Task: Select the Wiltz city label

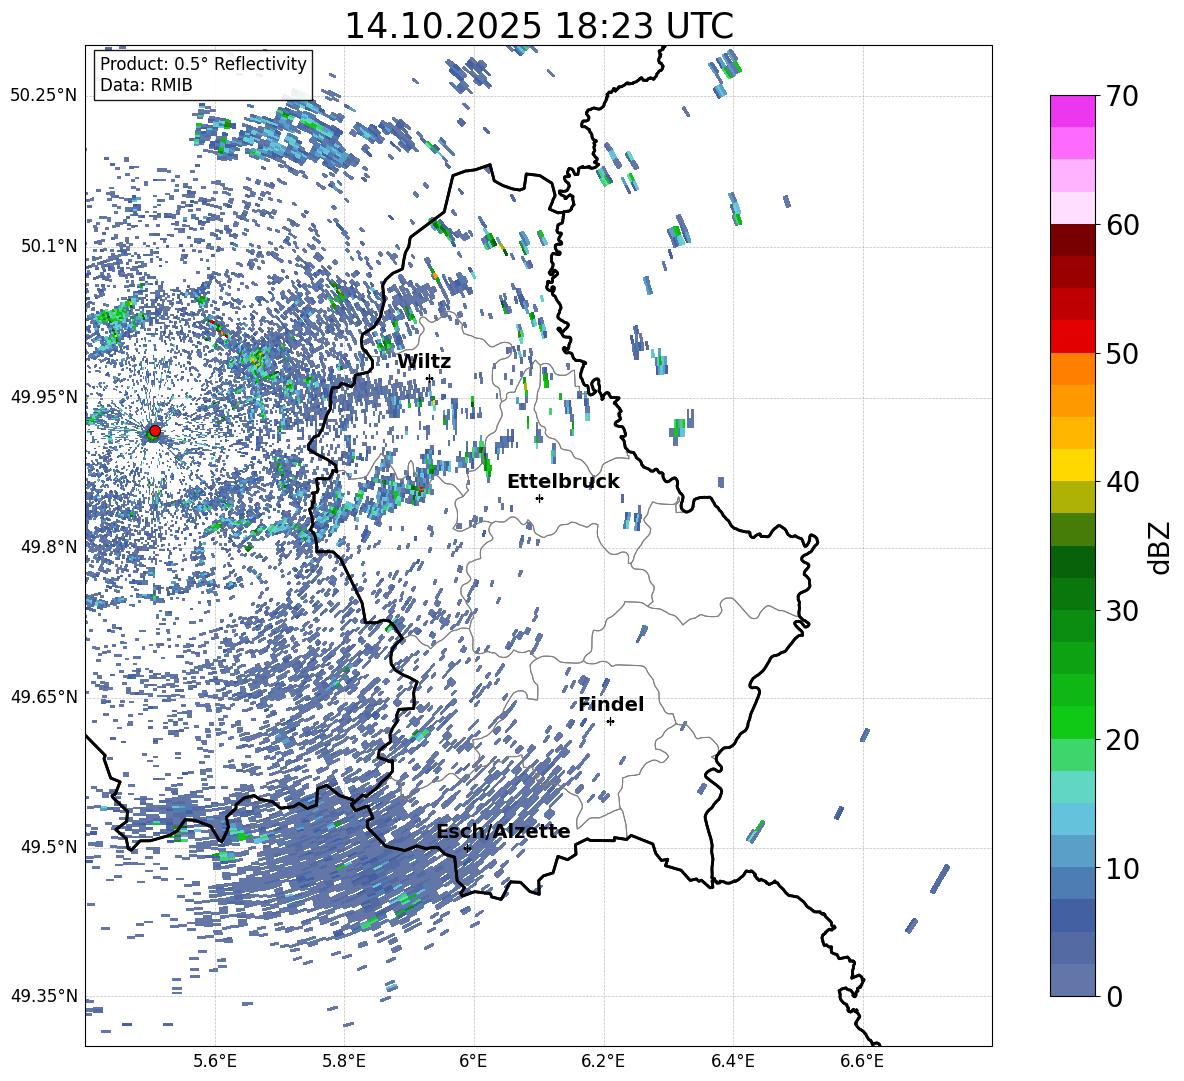Action: pyautogui.click(x=424, y=362)
